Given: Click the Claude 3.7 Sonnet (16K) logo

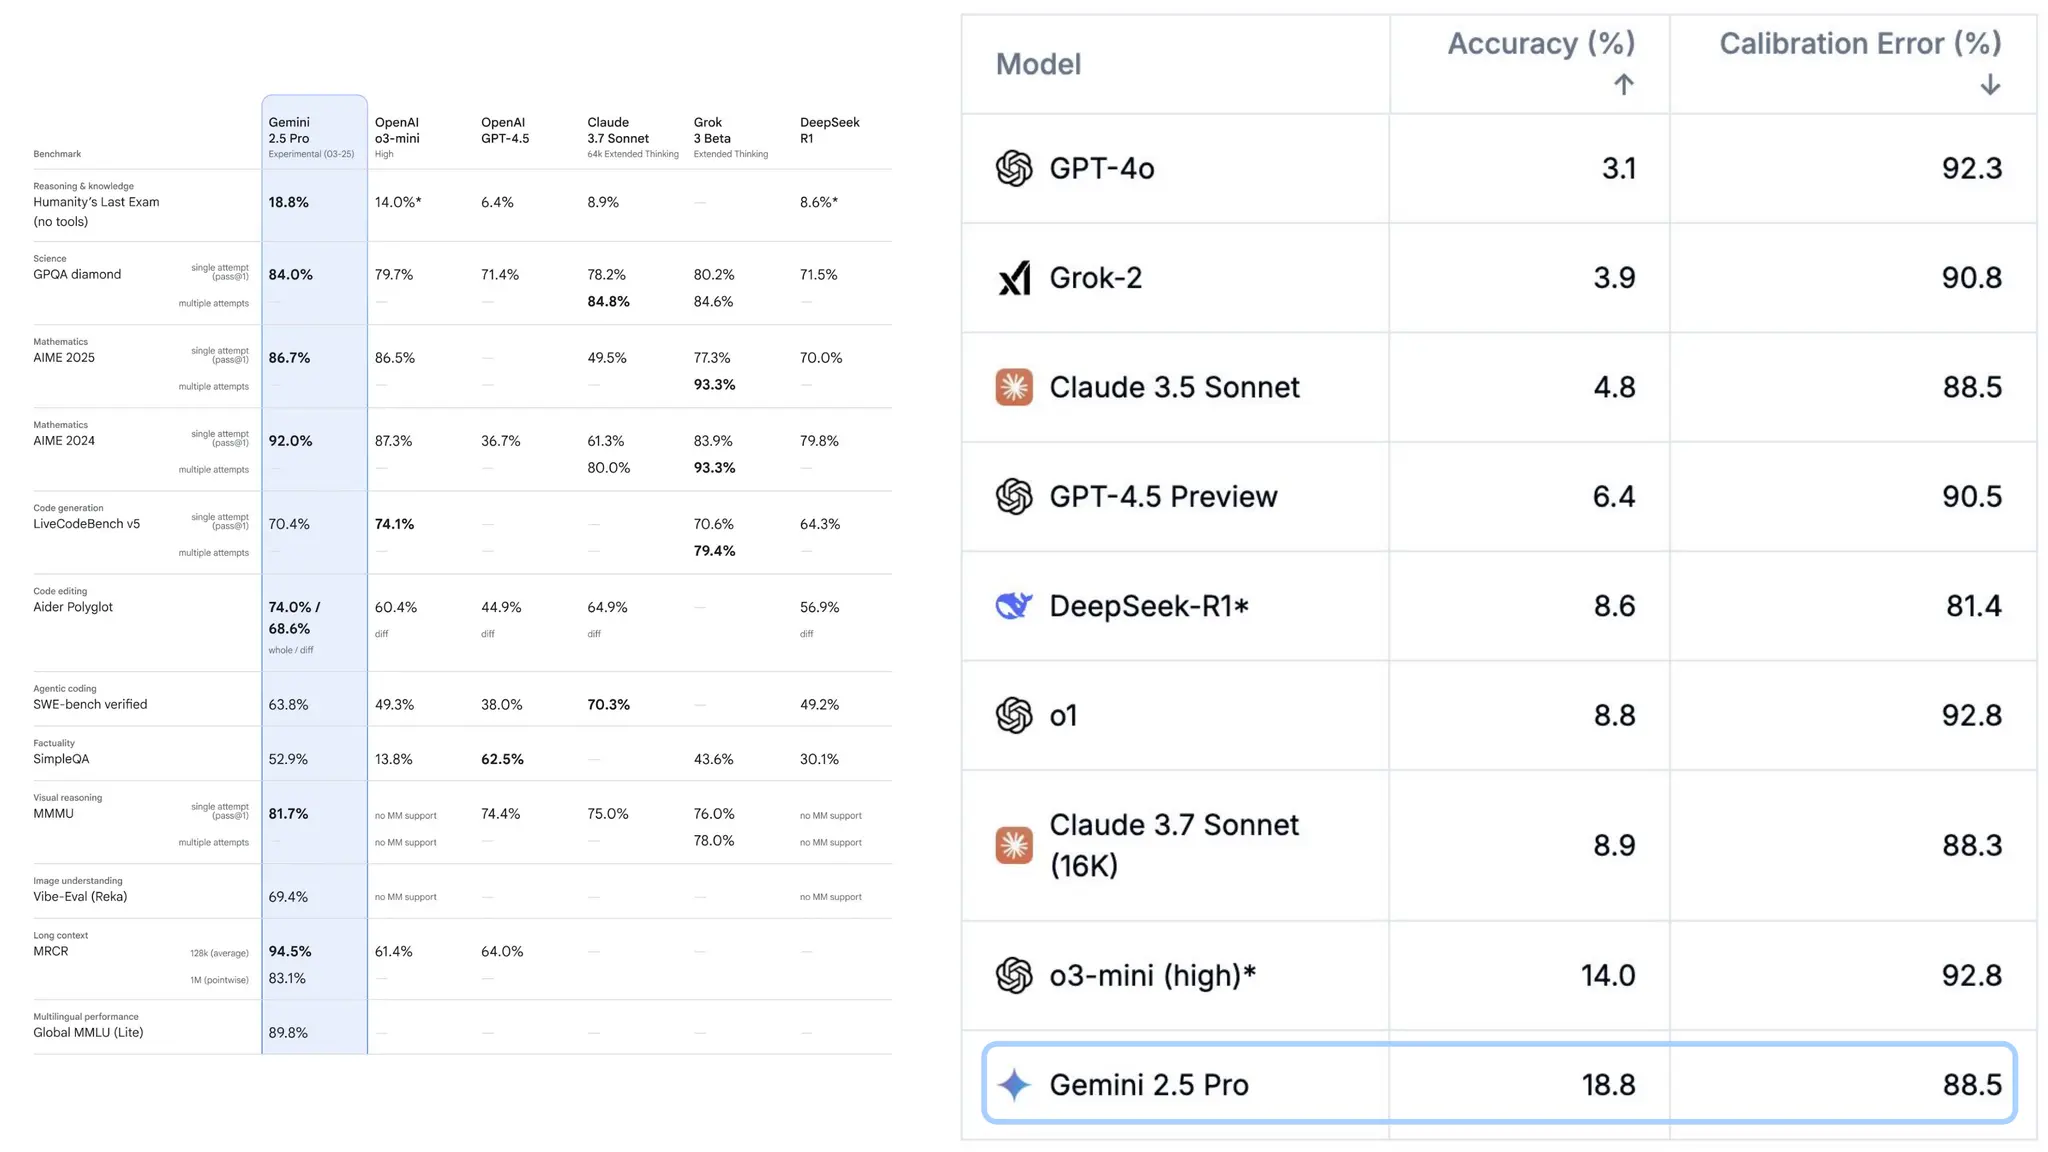Looking at the screenshot, I should coord(1013,845).
